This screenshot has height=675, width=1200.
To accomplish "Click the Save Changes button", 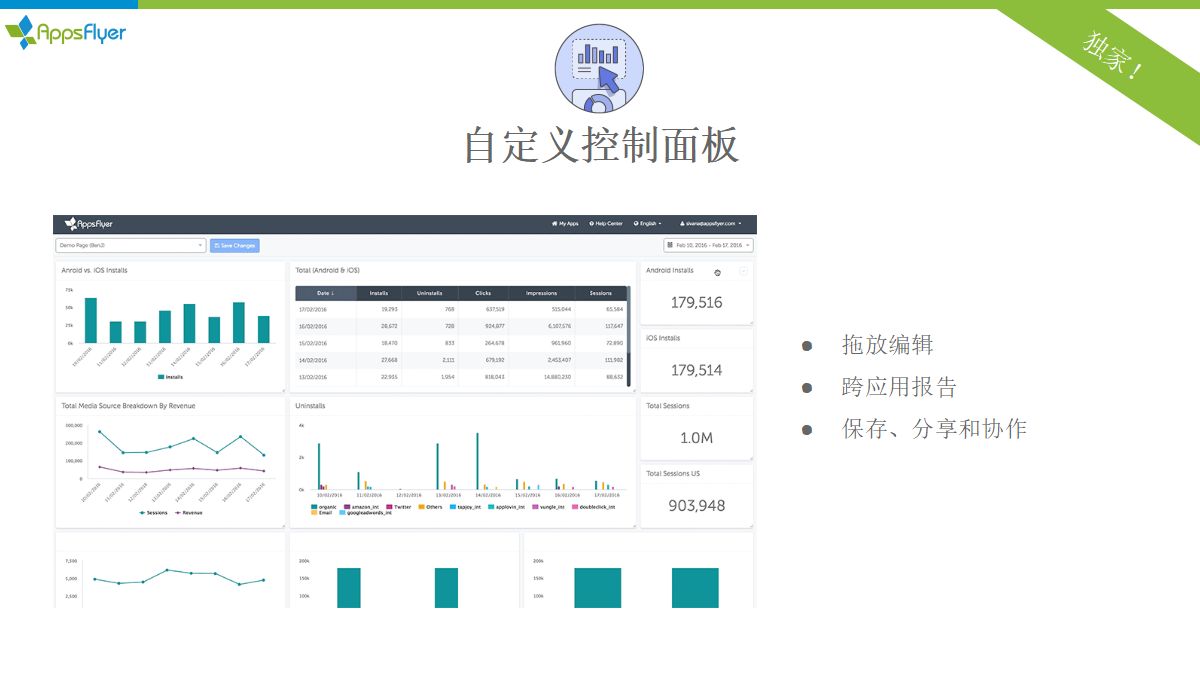I will pyautogui.click(x=234, y=245).
